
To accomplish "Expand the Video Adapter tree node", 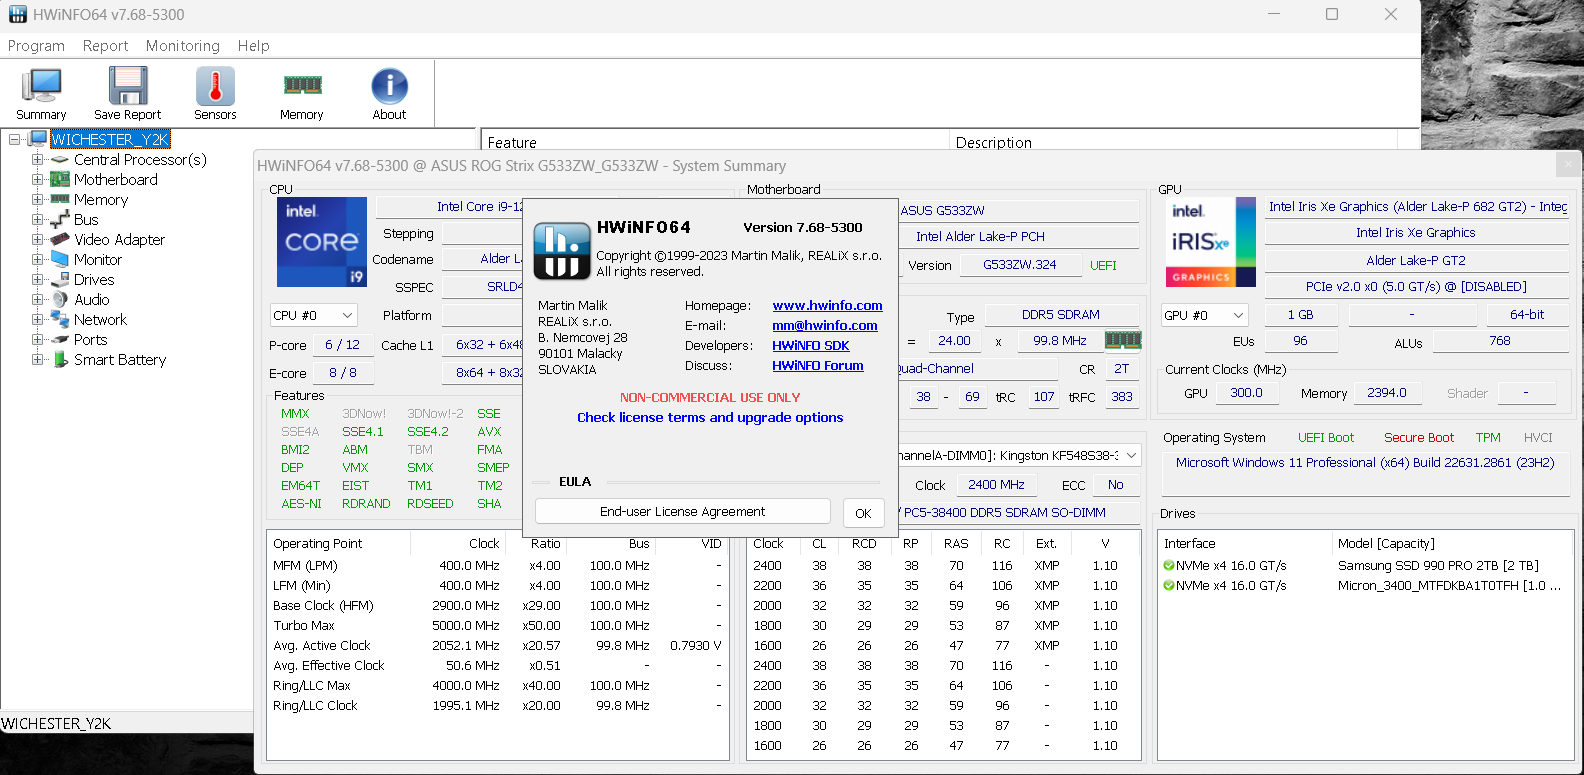I will click(37, 239).
